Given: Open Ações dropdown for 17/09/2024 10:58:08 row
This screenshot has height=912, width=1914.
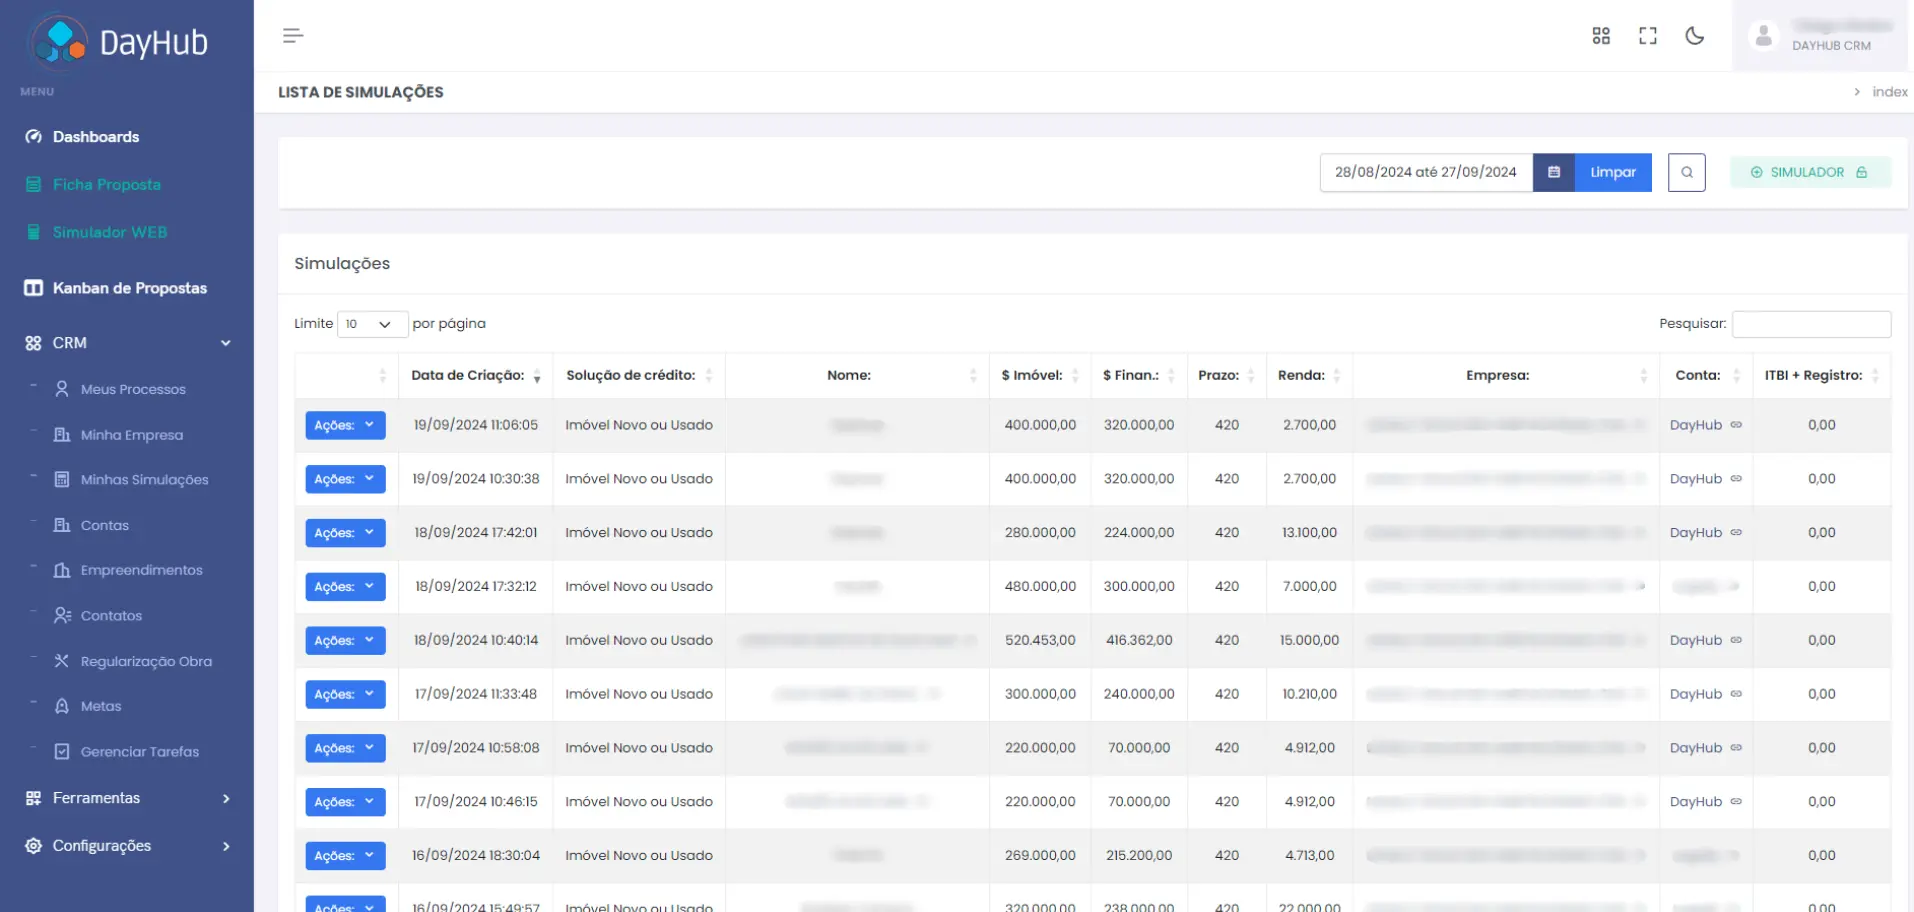Looking at the screenshot, I should pos(345,748).
